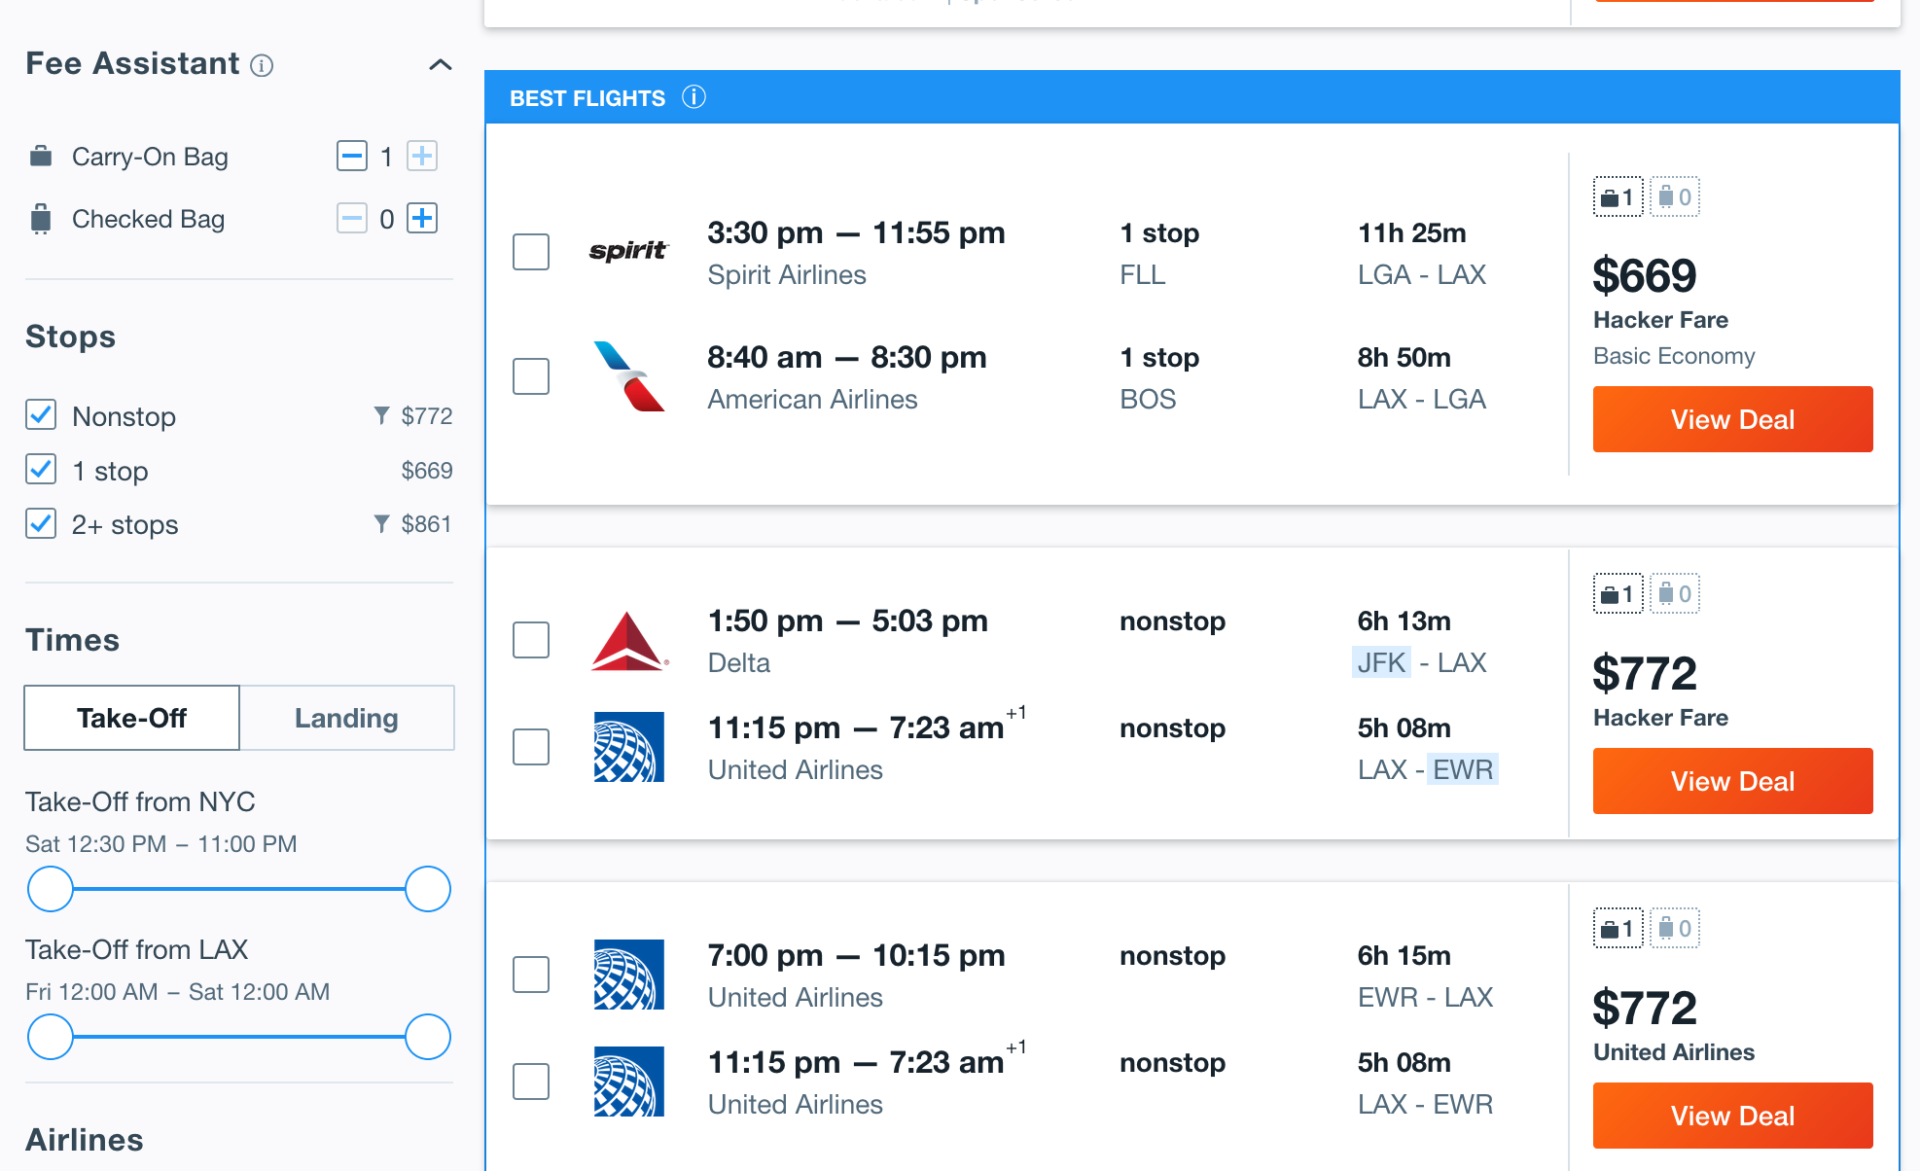Image resolution: width=1920 pixels, height=1171 pixels.
Task: Select the checkbox for the Delta nonstop flight
Action: (x=531, y=641)
